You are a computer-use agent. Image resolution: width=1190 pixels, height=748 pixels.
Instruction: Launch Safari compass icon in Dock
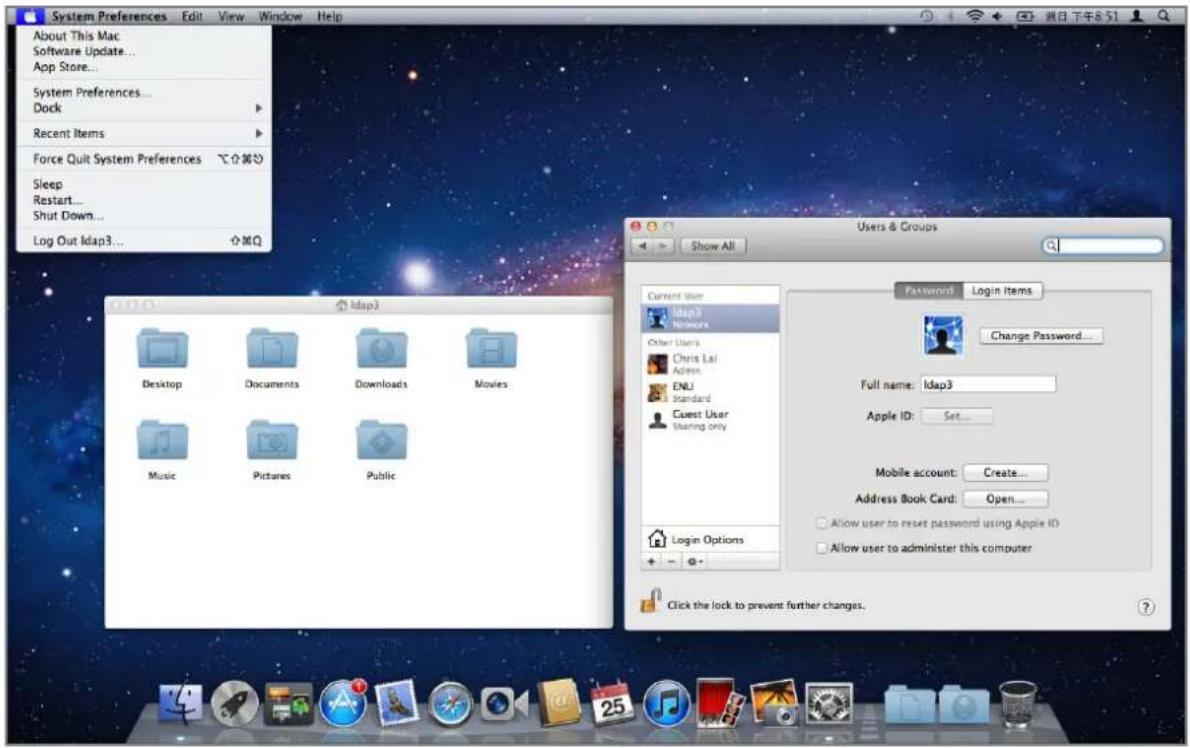(451, 704)
